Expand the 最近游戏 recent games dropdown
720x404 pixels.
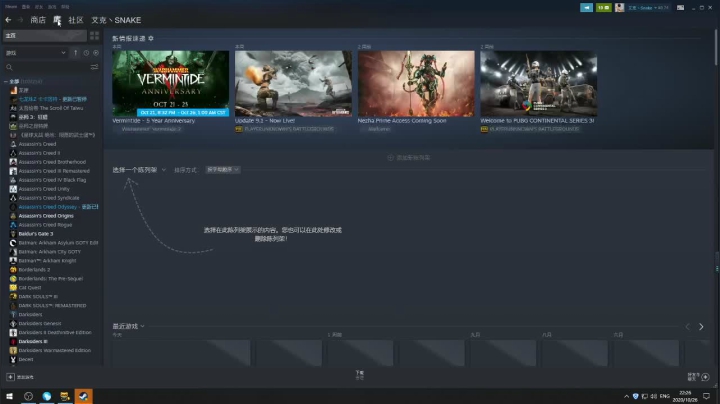point(129,326)
